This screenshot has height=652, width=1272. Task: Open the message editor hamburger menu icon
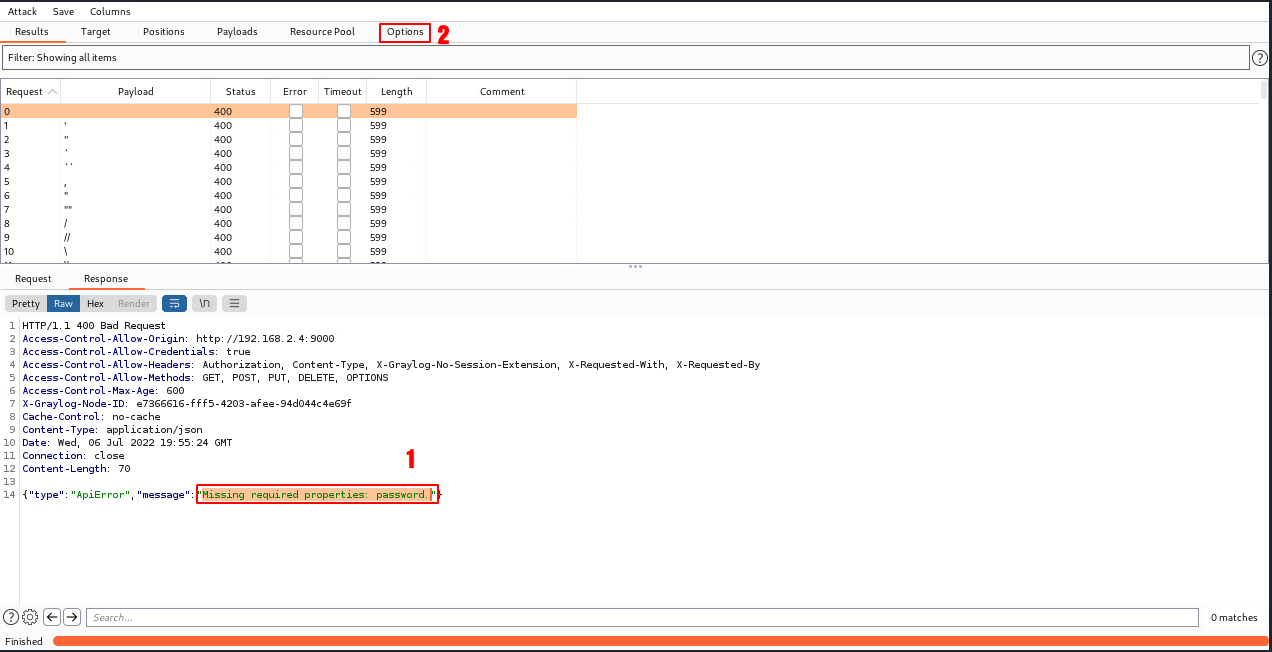[x=234, y=303]
